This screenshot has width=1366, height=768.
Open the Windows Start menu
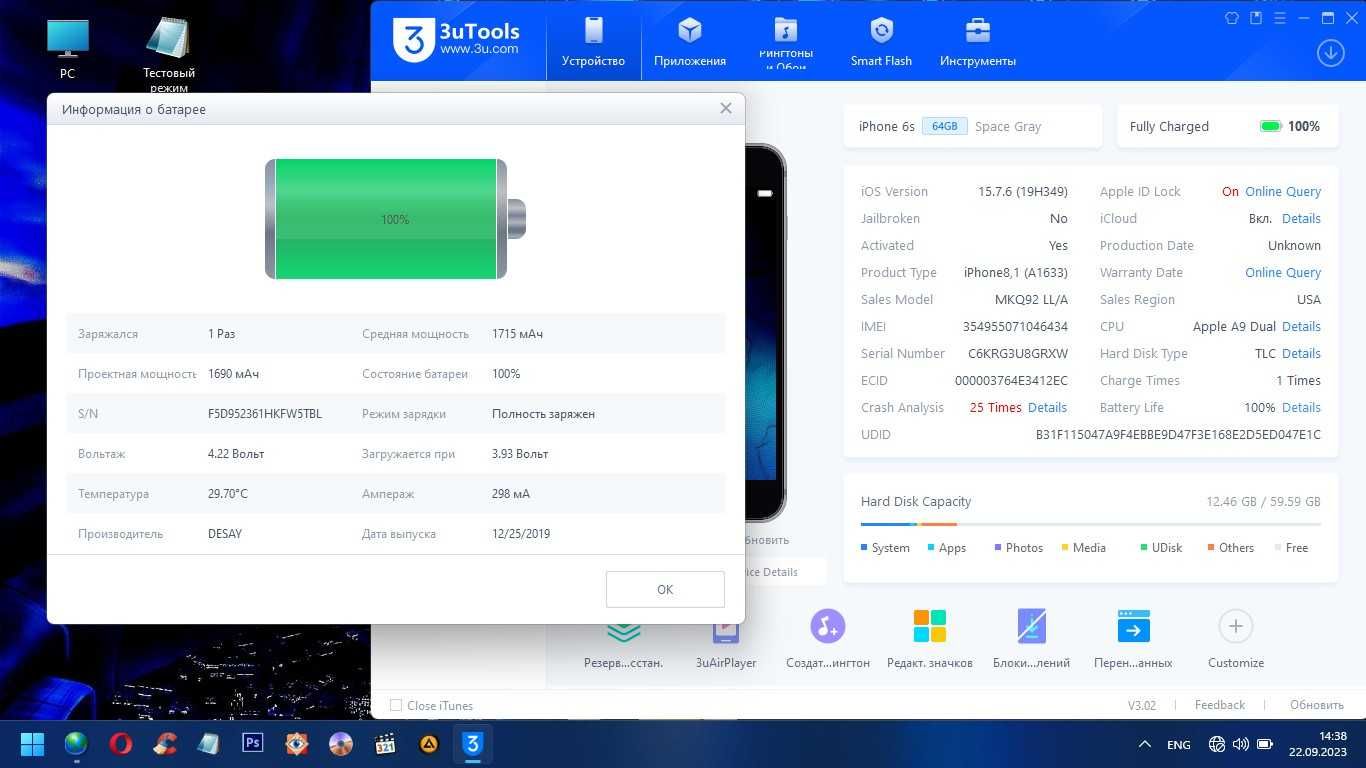[x=32, y=744]
